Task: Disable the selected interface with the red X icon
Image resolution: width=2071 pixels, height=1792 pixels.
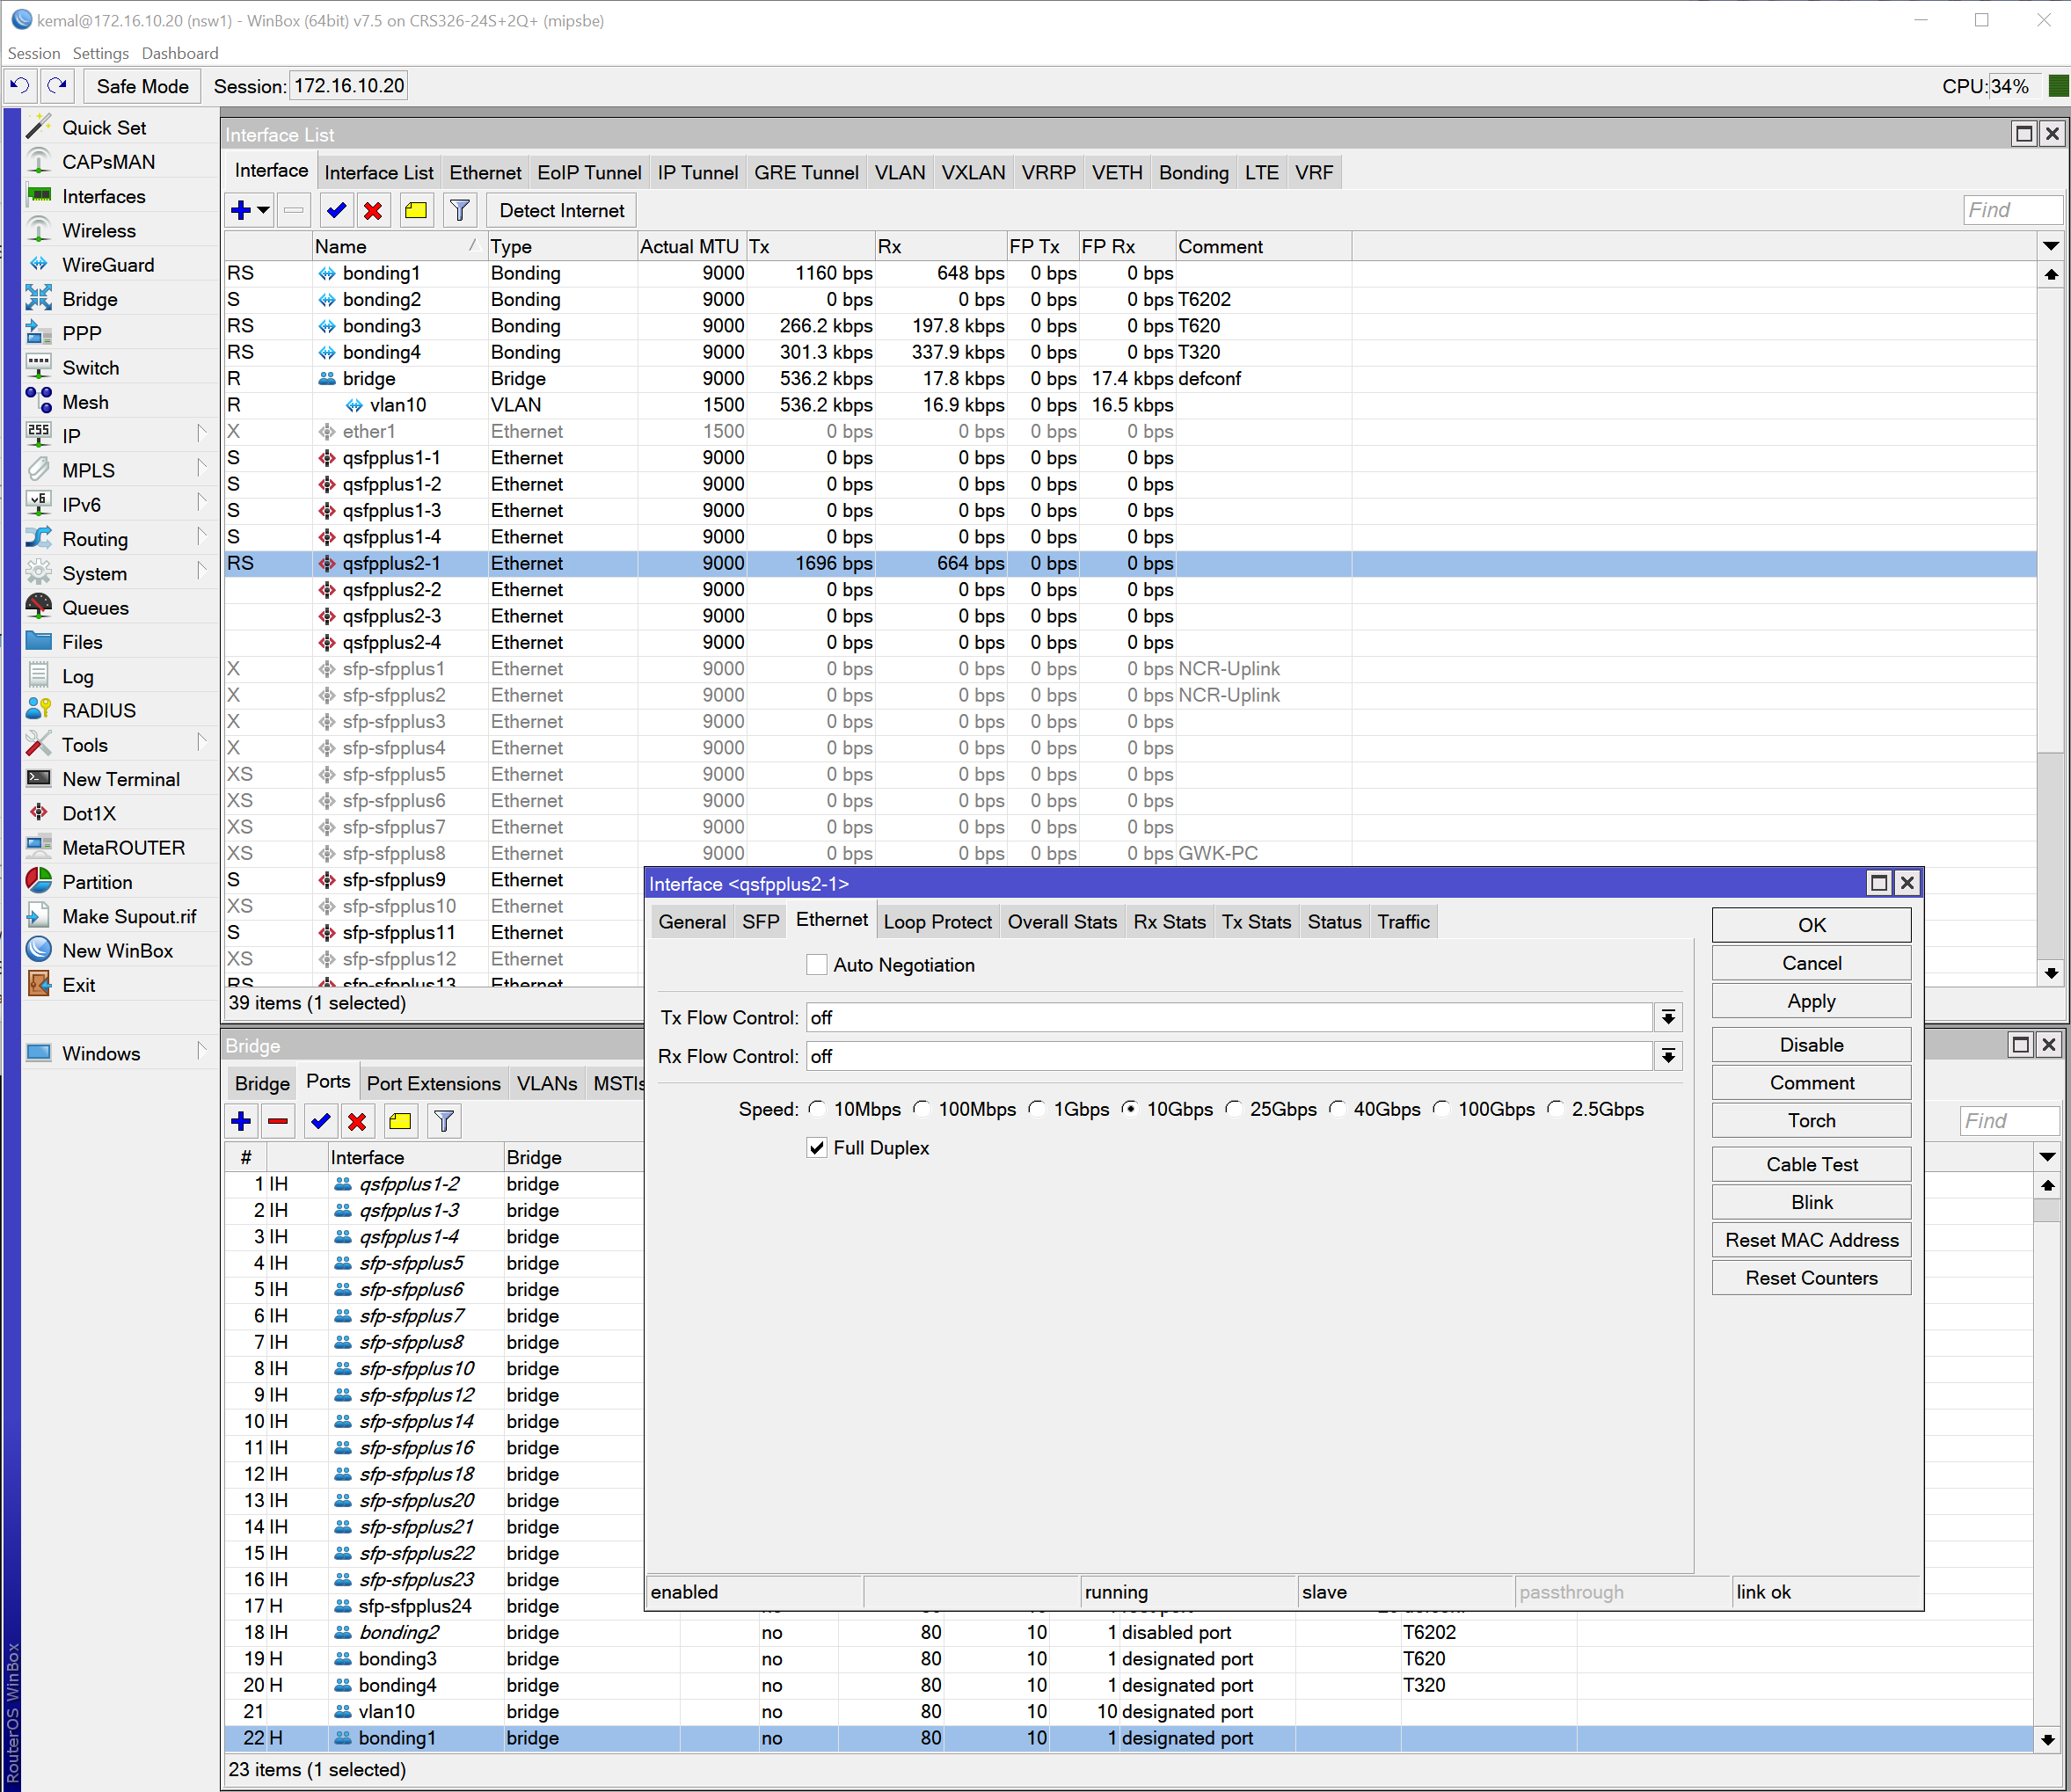Action: pyautogui.click(x=372, y=210)
